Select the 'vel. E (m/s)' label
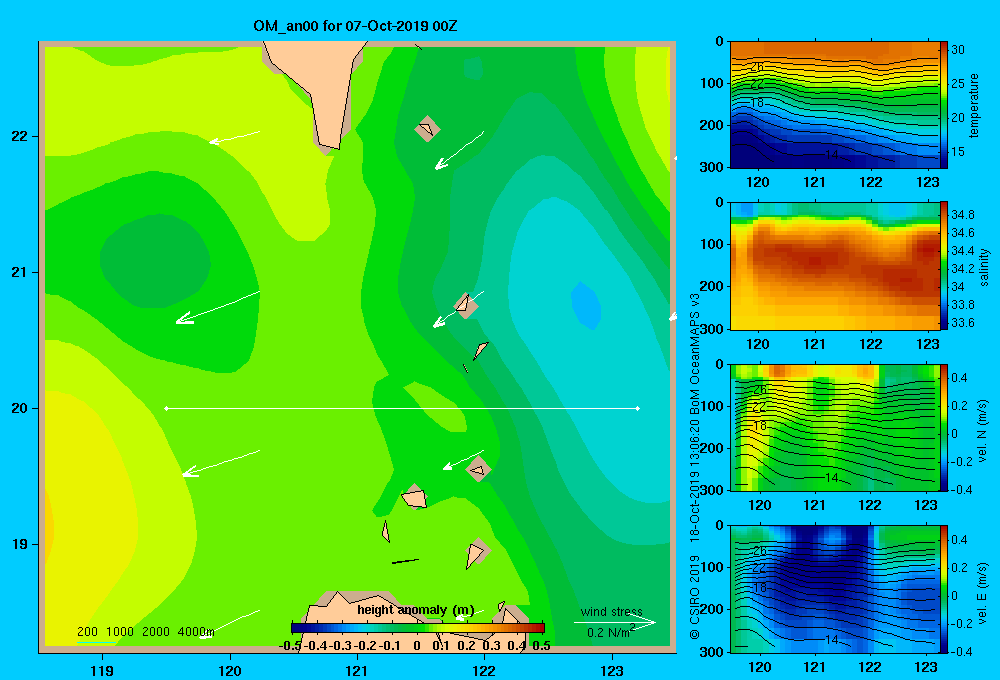This screenshot has height=680, width=1000. pos(983,593)
